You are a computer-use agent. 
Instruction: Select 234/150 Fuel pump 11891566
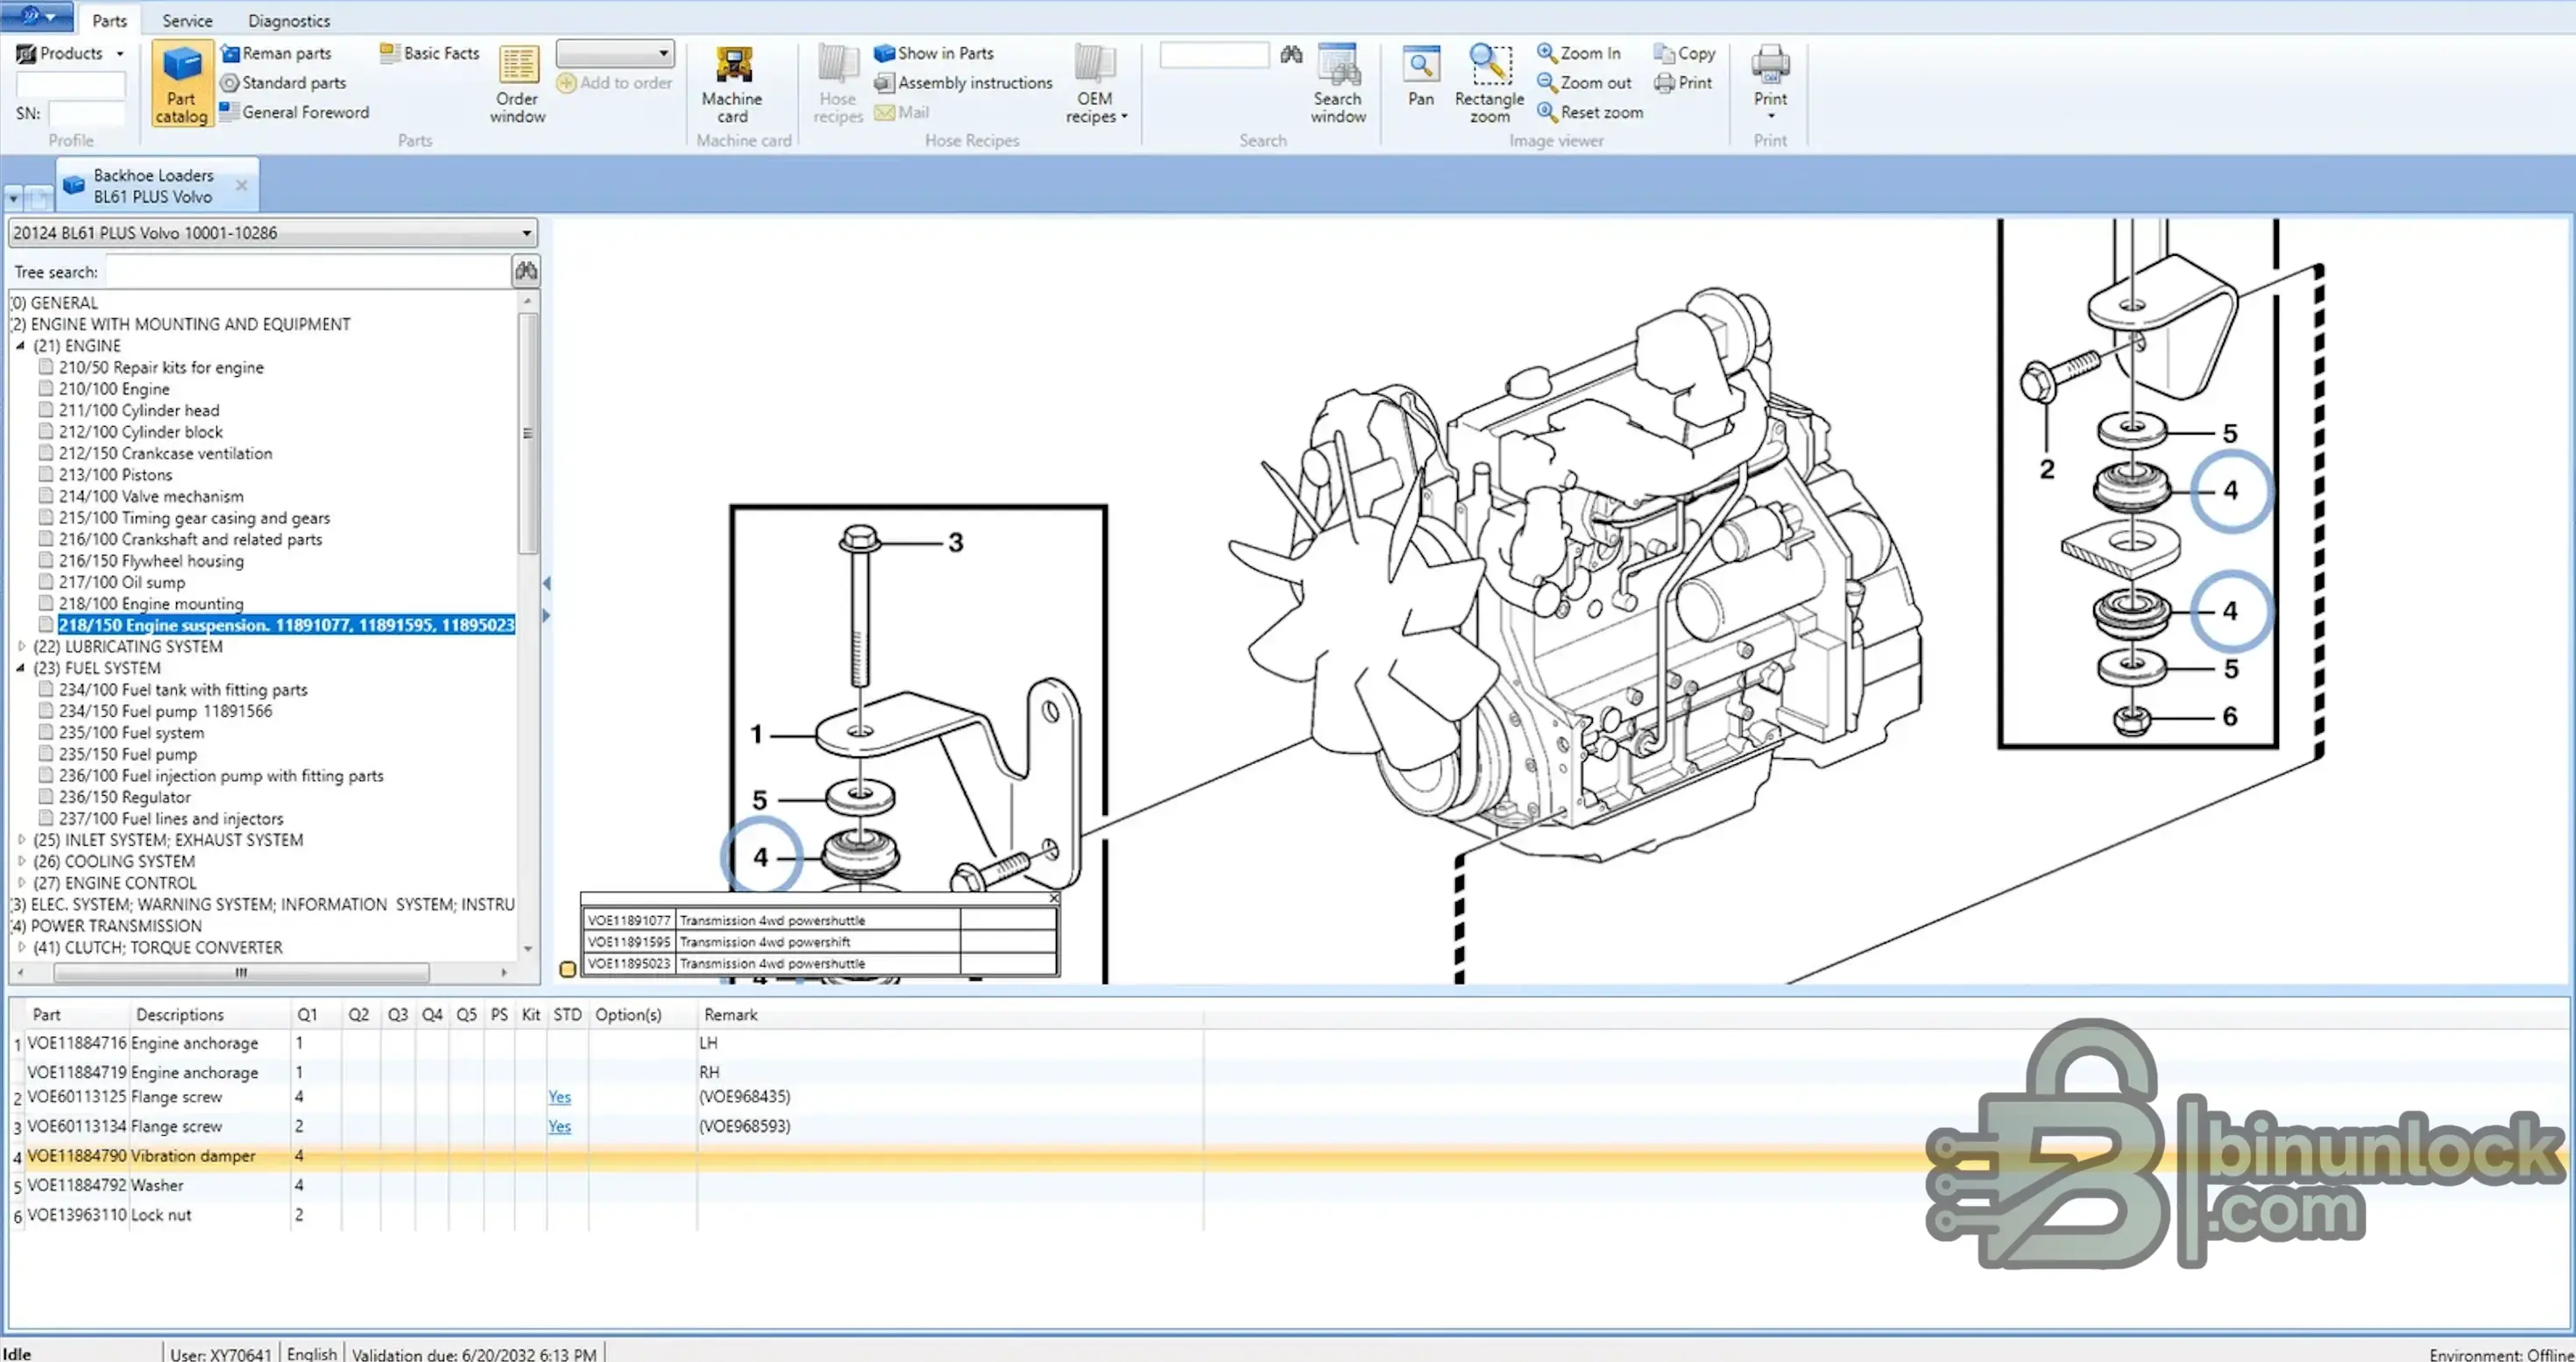click(165, 712)
